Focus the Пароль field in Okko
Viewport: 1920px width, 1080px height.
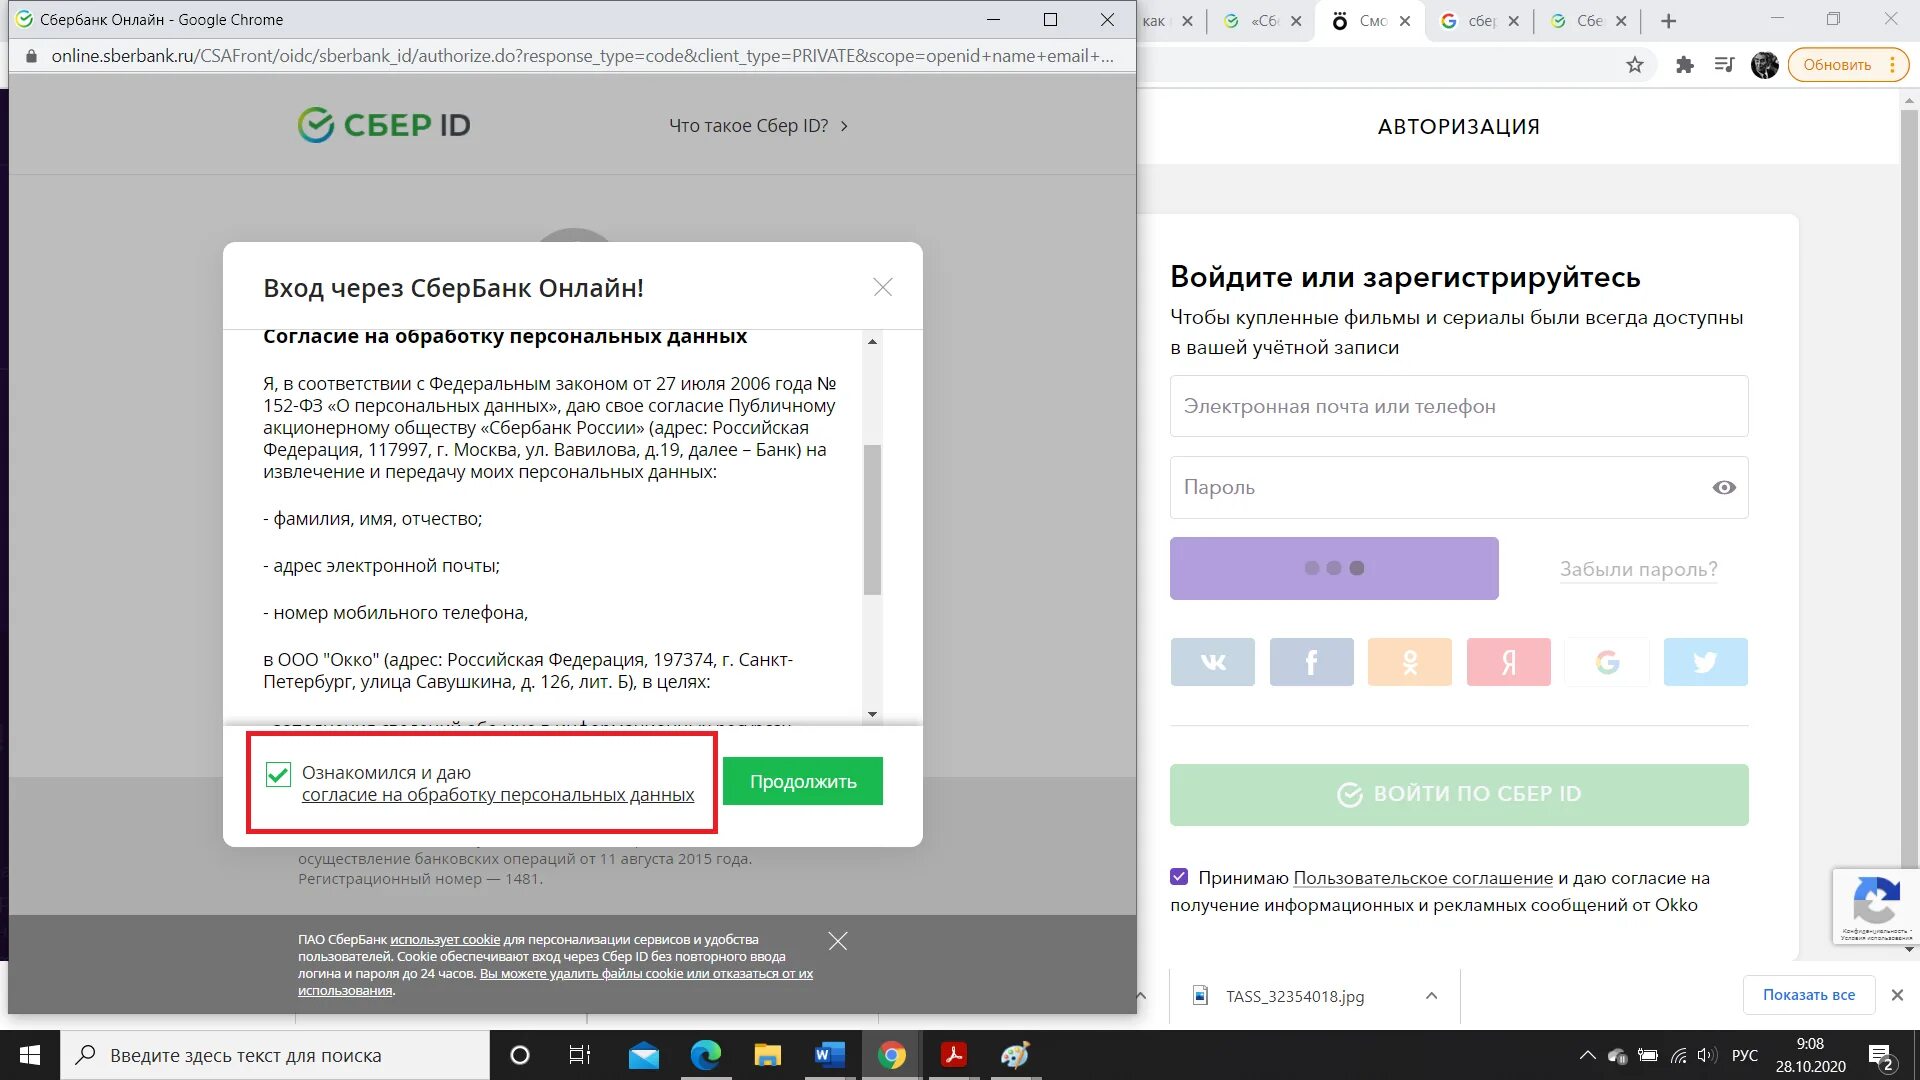pos(1459,487)
